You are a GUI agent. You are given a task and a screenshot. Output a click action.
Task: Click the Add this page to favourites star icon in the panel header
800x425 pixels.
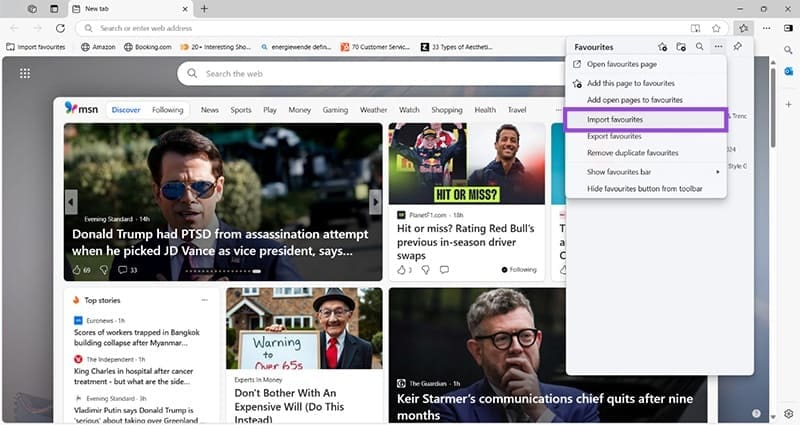click(662, 47)
